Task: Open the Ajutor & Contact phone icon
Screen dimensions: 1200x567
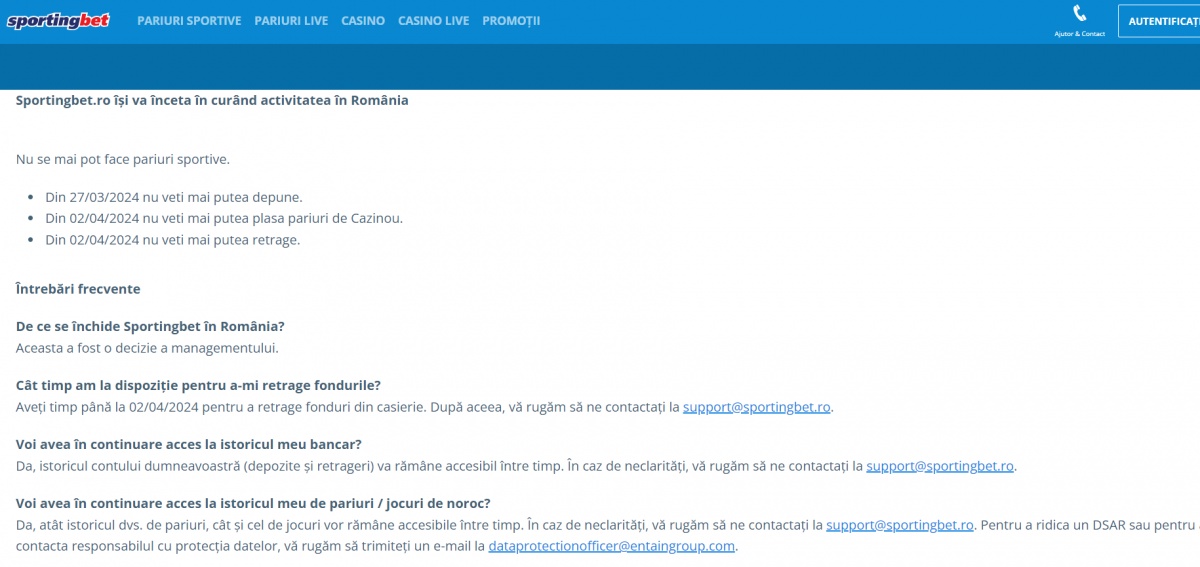Action: (1079, 14)
